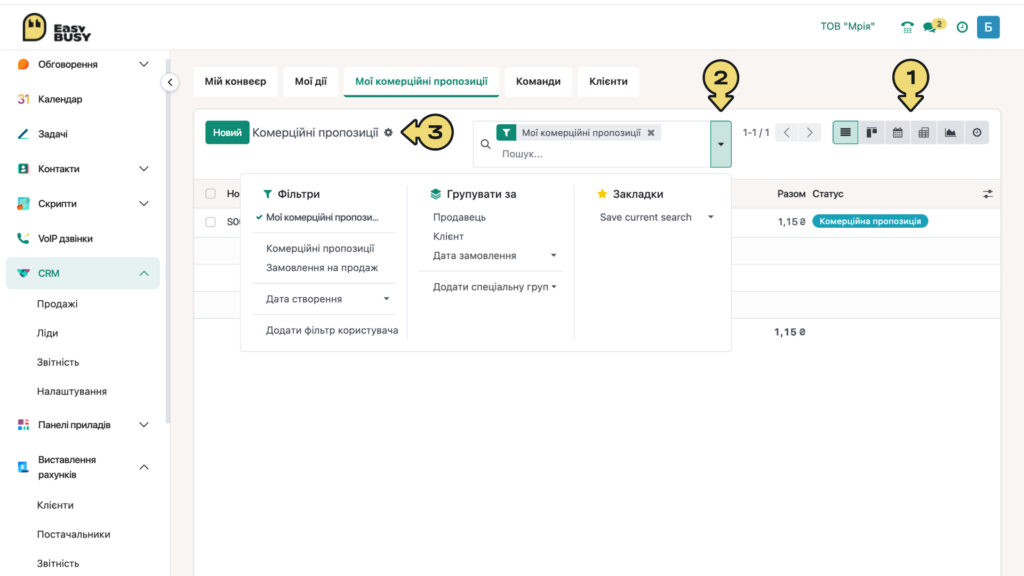Open Дата замовлення grouping dropdown
Viewport: 1024px width, 576px height.
(494, 255)
